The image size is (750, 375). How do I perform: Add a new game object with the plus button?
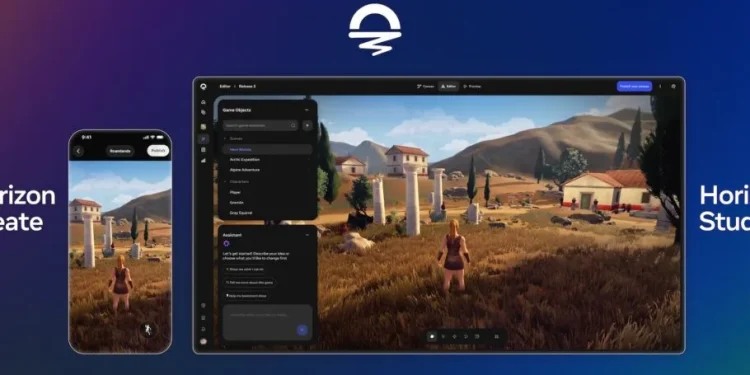[x=307, y=125]
